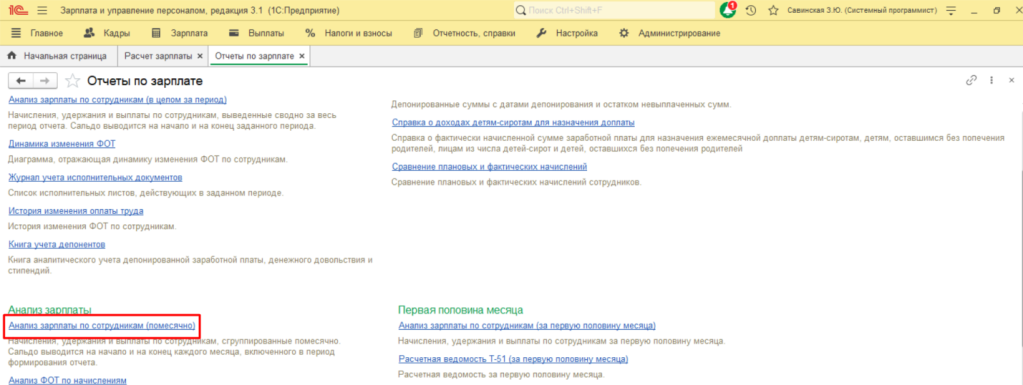
Task: Go forward with right arrow button
Action: pos(45,81)
